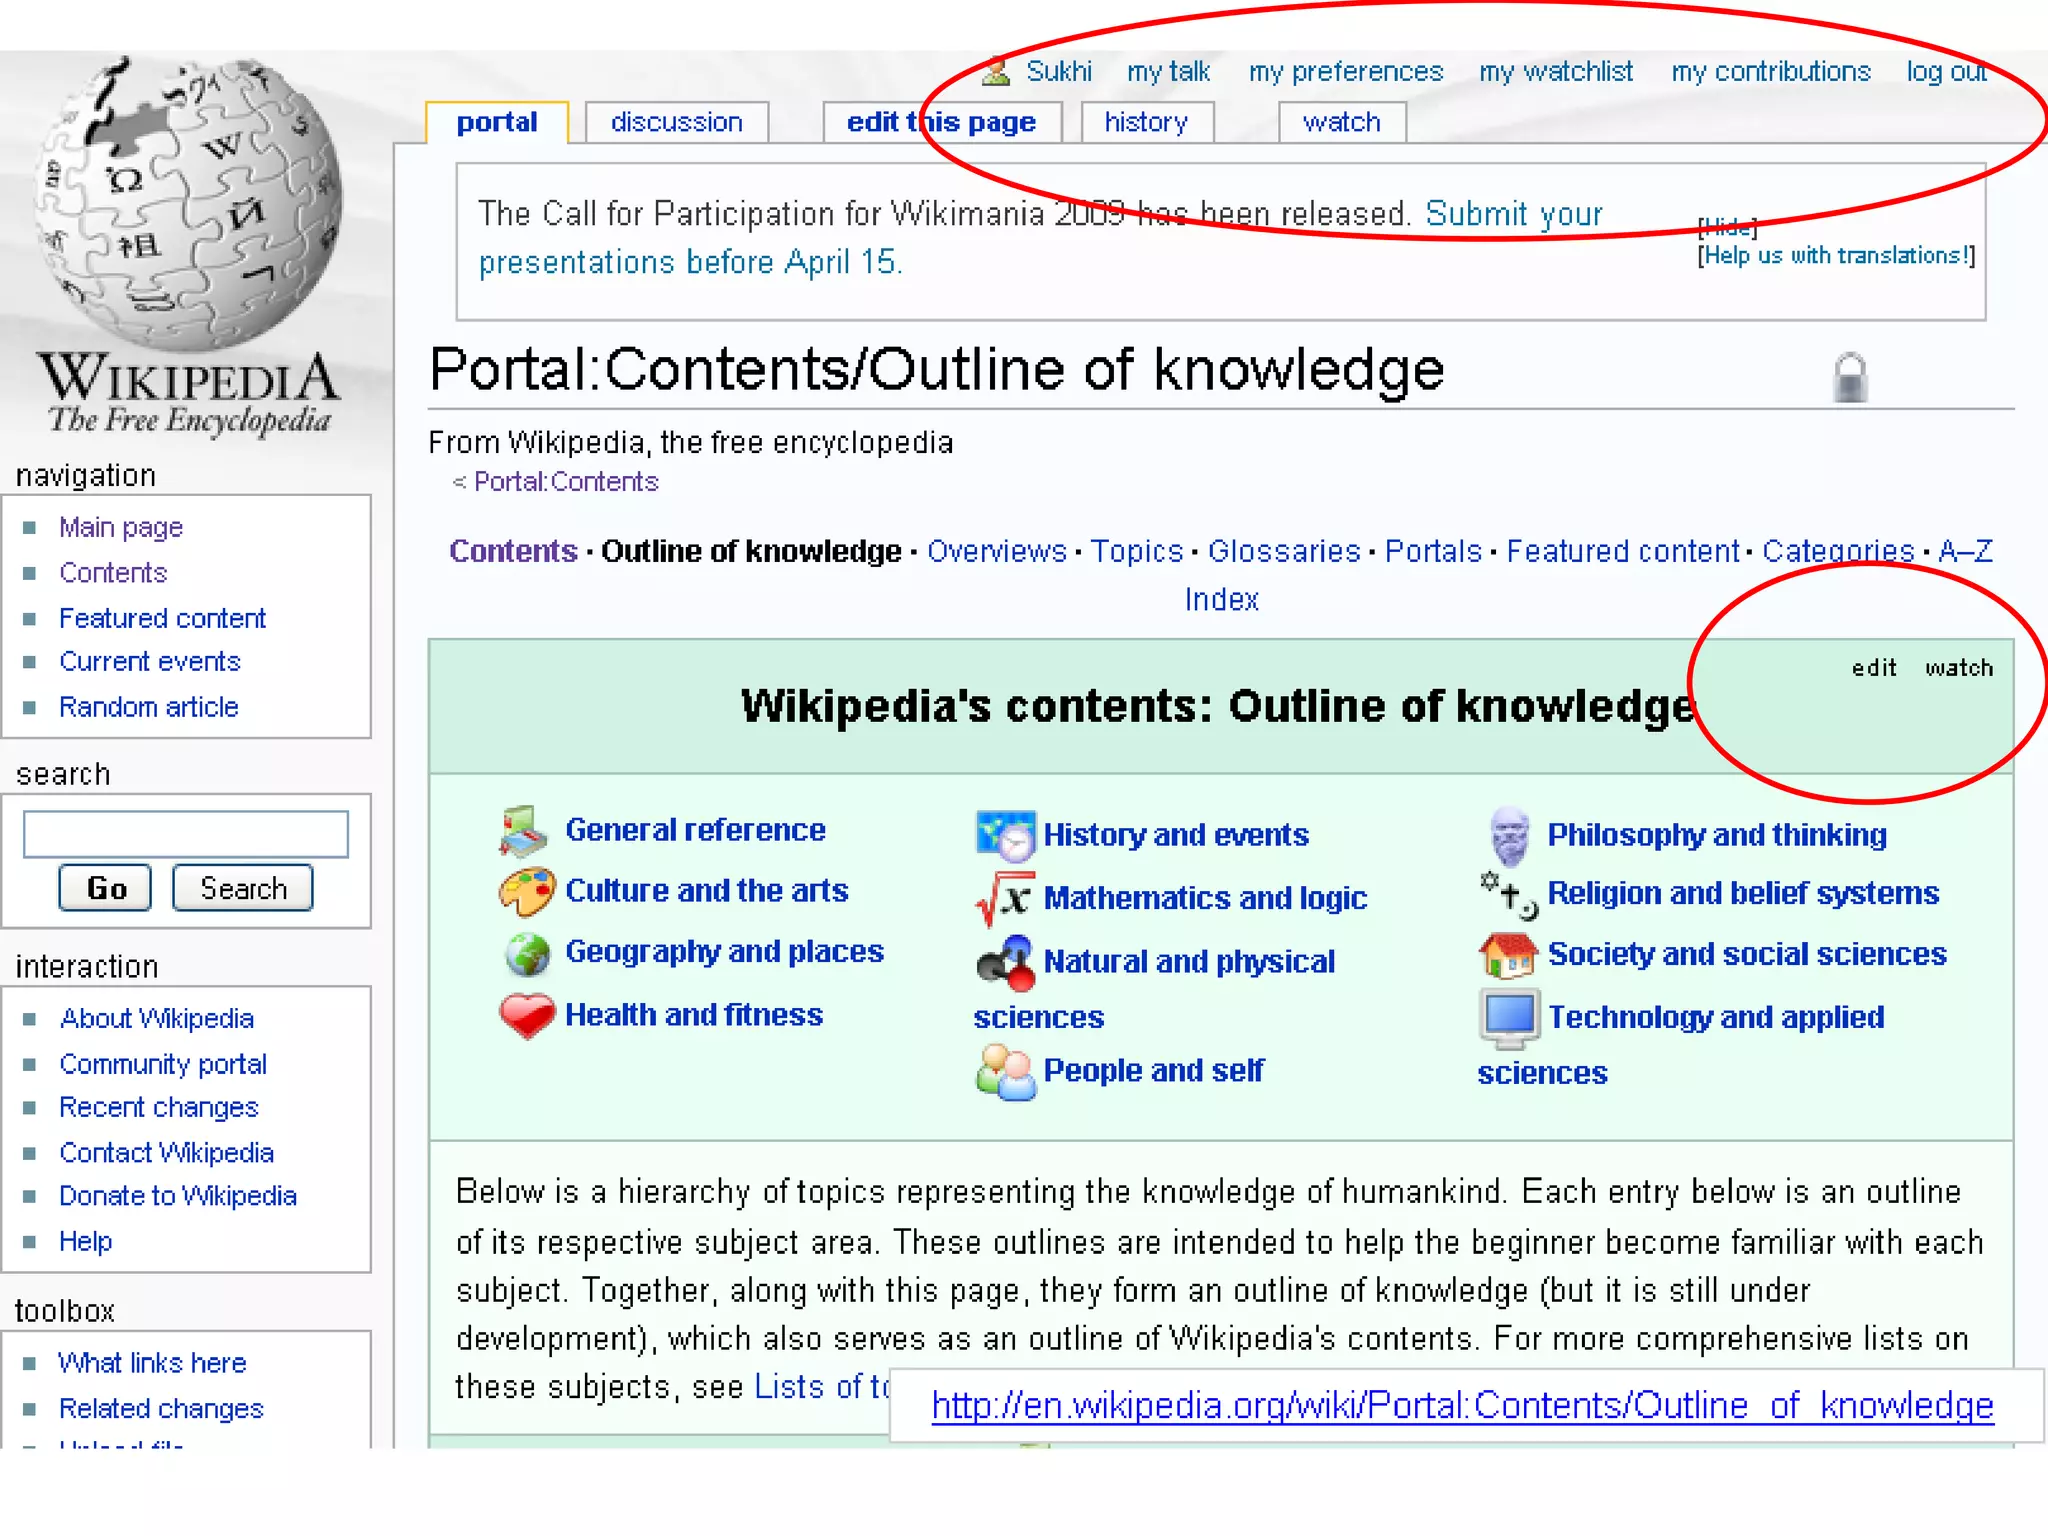Open the Random article link
Screen dimensions: 2048x1536
click(148, 707)
